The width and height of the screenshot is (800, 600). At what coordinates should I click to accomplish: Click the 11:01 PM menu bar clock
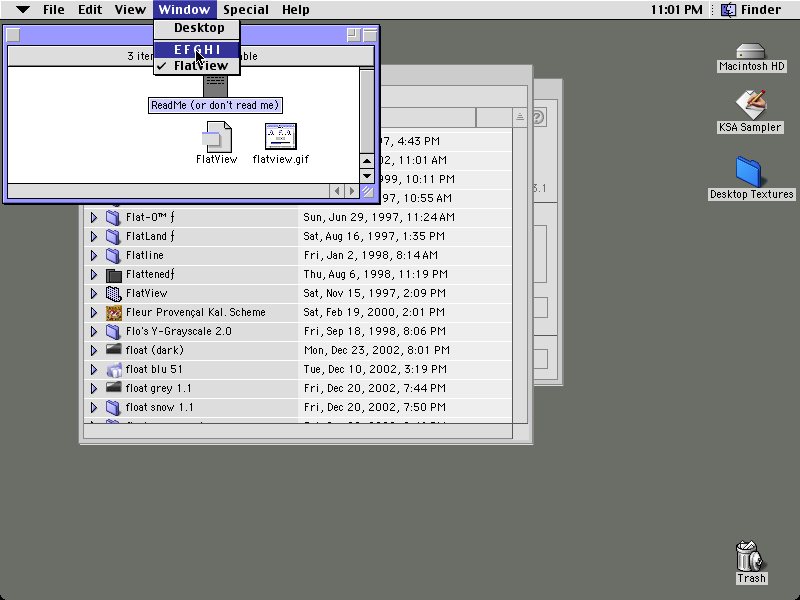point(677,10)
